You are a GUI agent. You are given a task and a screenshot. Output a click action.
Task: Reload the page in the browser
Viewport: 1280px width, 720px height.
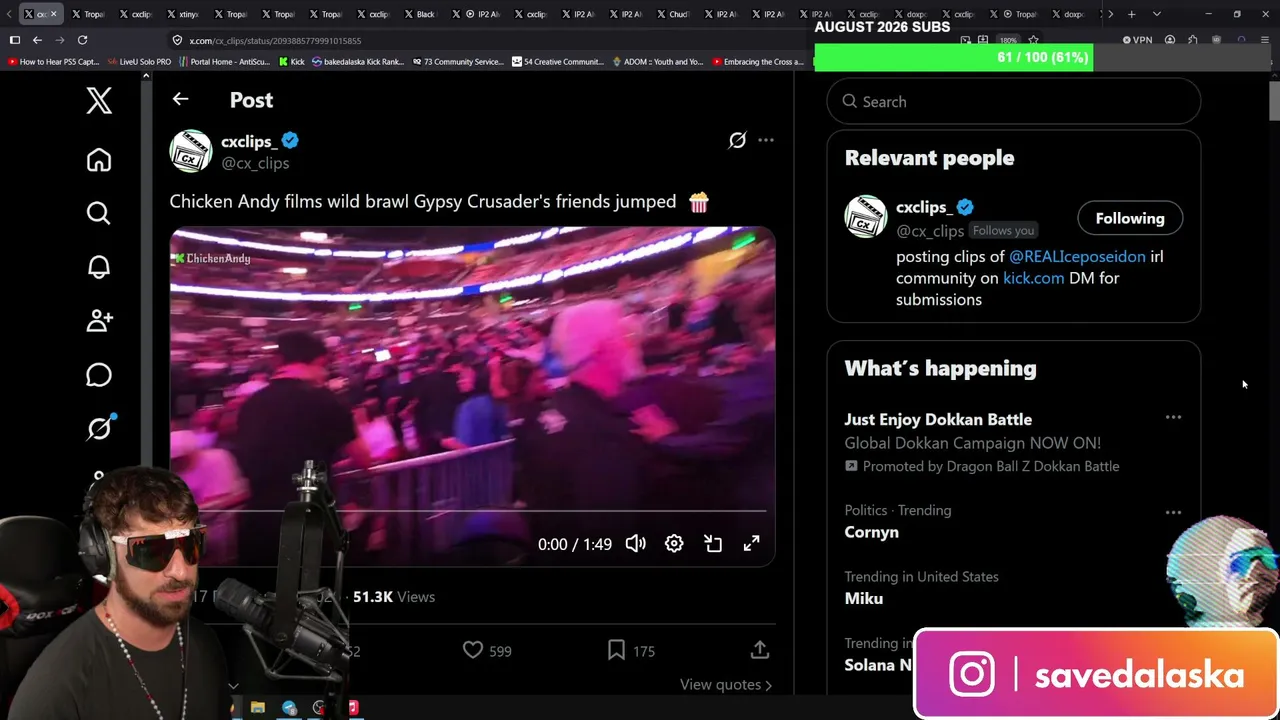[82, 40]
